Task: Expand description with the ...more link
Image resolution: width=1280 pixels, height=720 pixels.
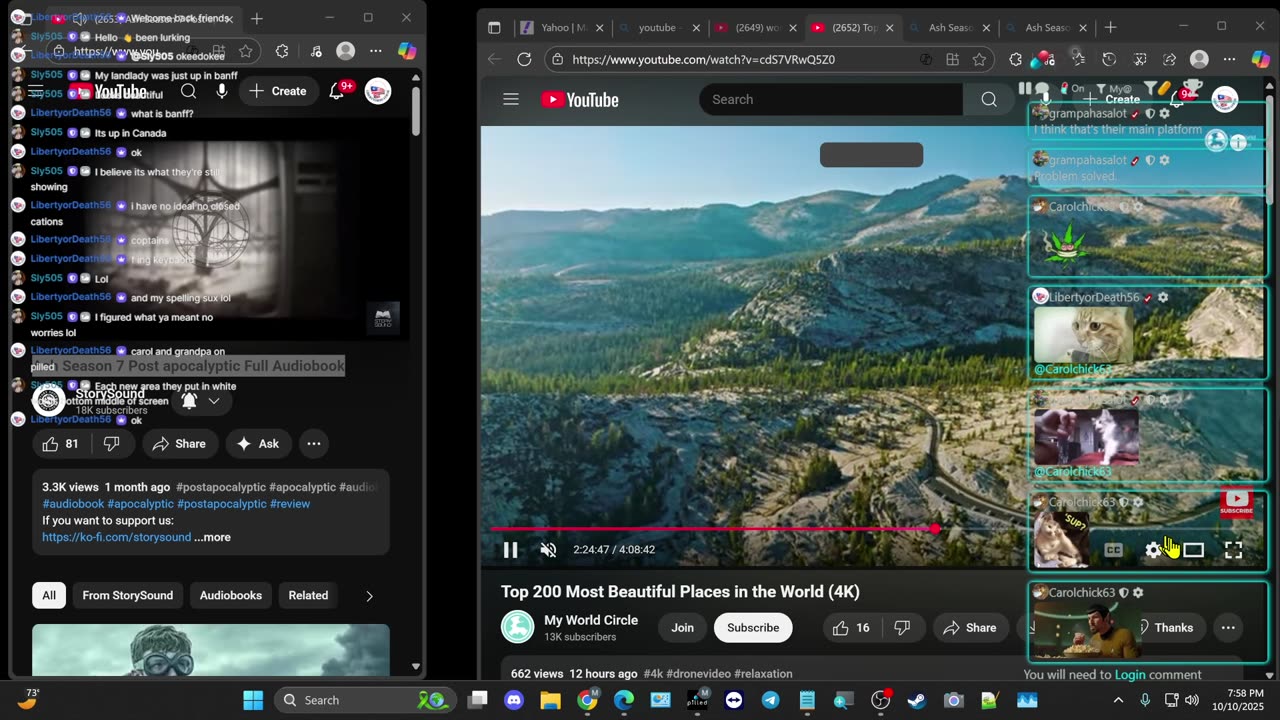Action: (212, 537)
